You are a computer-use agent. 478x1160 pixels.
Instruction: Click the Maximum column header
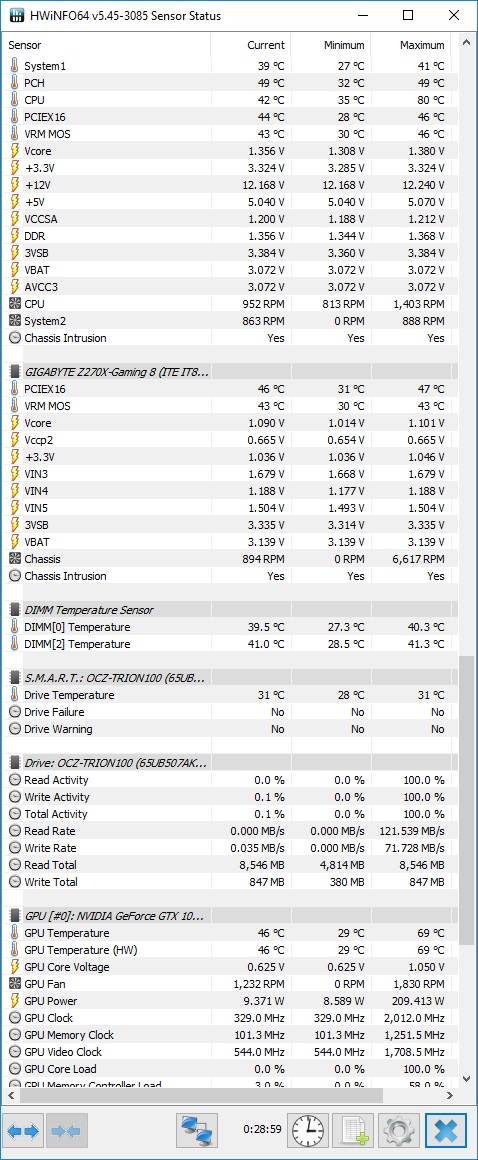pos(410,45)
